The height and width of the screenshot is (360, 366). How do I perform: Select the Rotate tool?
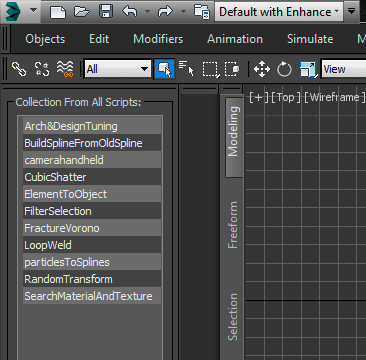click(x=284, y=69)
